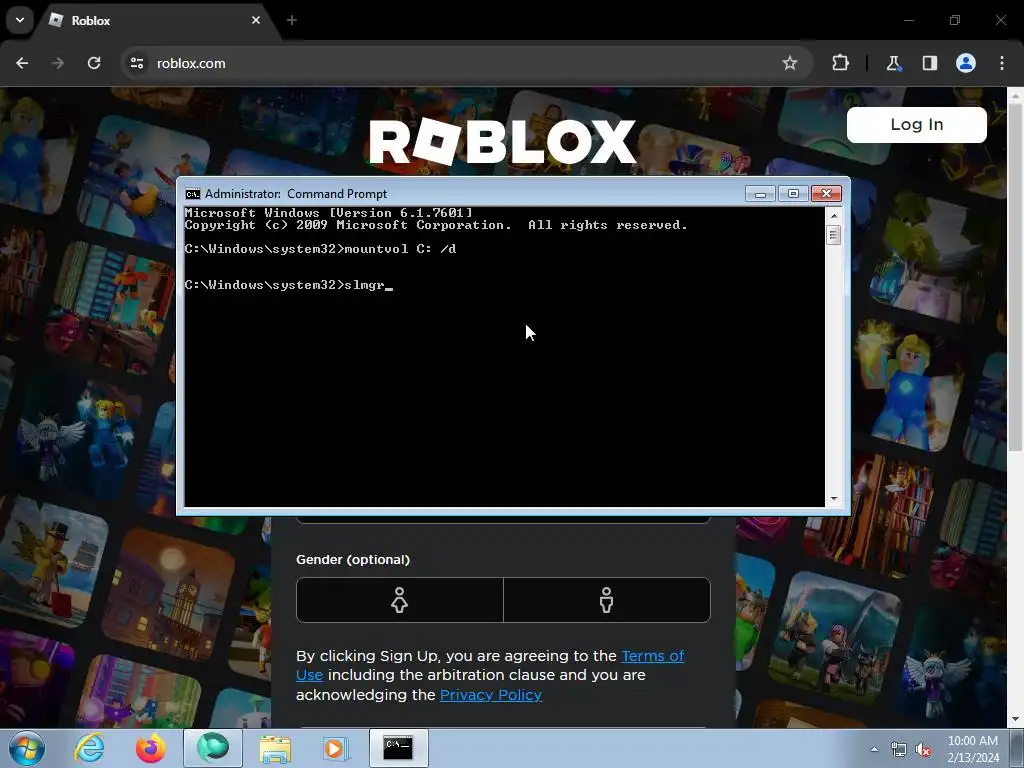
Task: Click the page scrollbar down arrow
Action: [x=1015, y=720]
